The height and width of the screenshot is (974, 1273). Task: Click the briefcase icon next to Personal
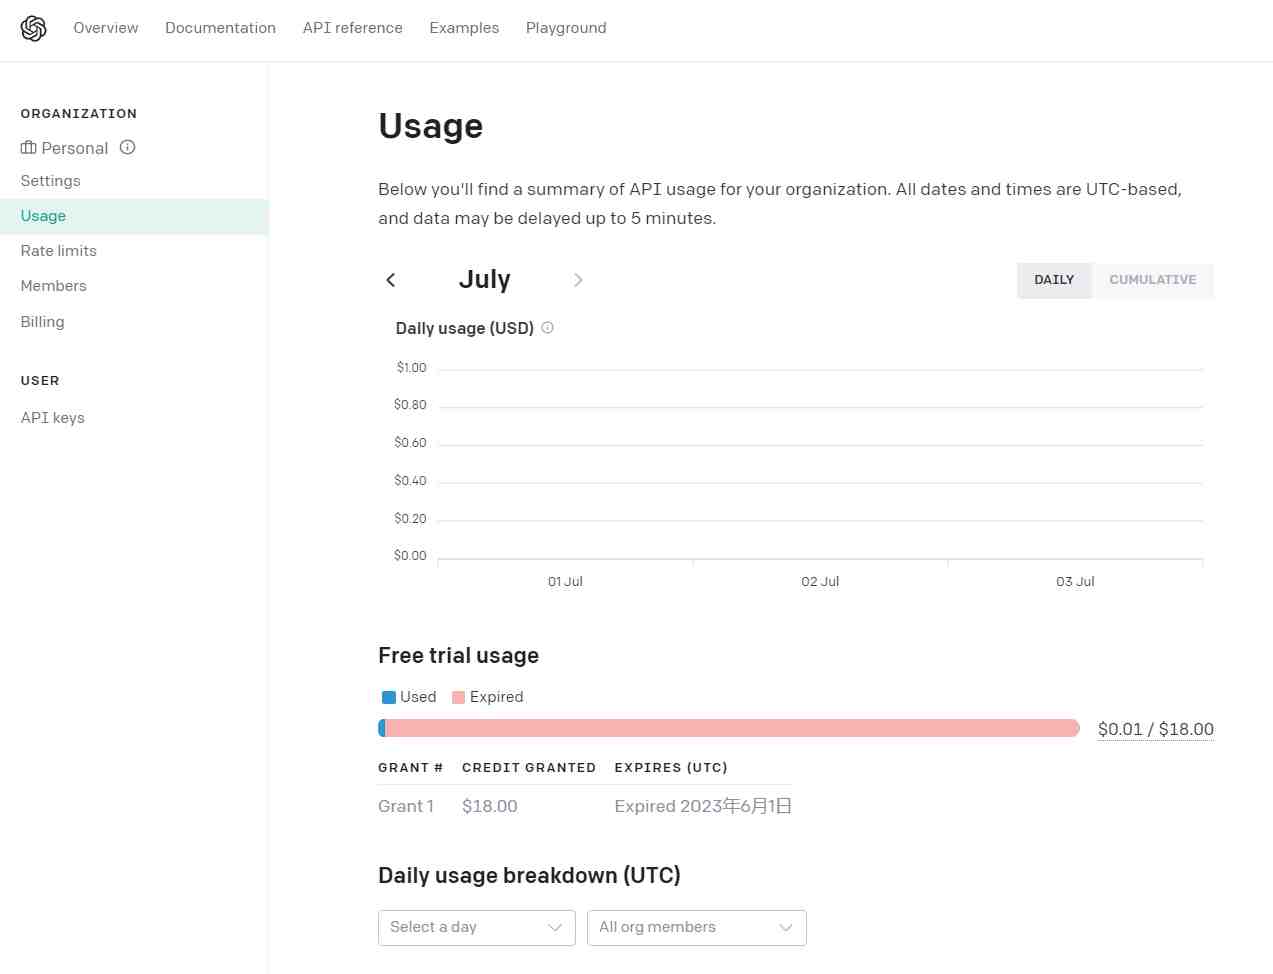pyautogui.click(x=28, y=148)
